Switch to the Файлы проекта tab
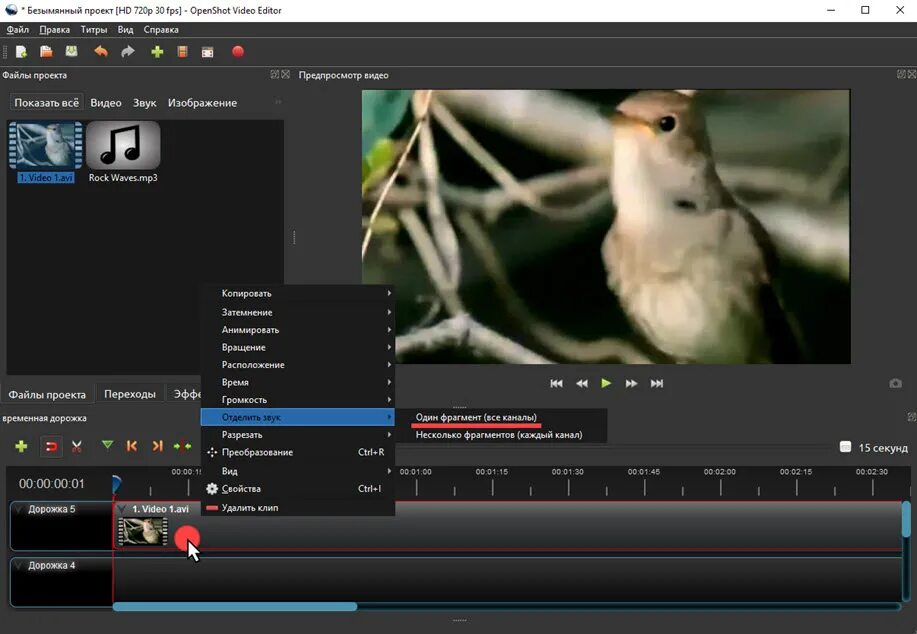 (47, 394)
